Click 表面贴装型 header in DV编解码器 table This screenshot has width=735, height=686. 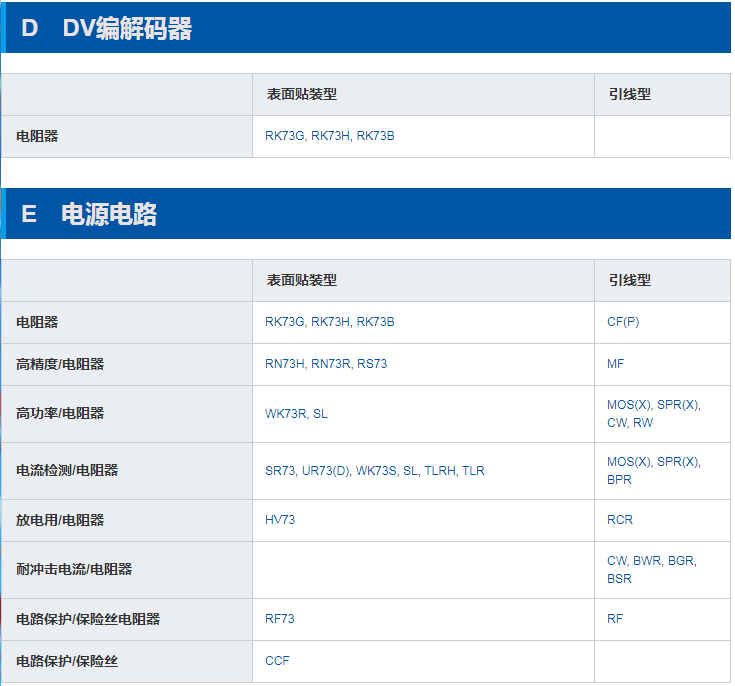[302, 94]
